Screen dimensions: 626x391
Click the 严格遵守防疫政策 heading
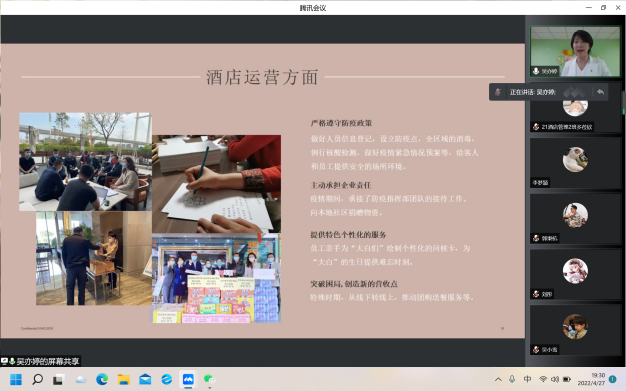pos(341,123)
